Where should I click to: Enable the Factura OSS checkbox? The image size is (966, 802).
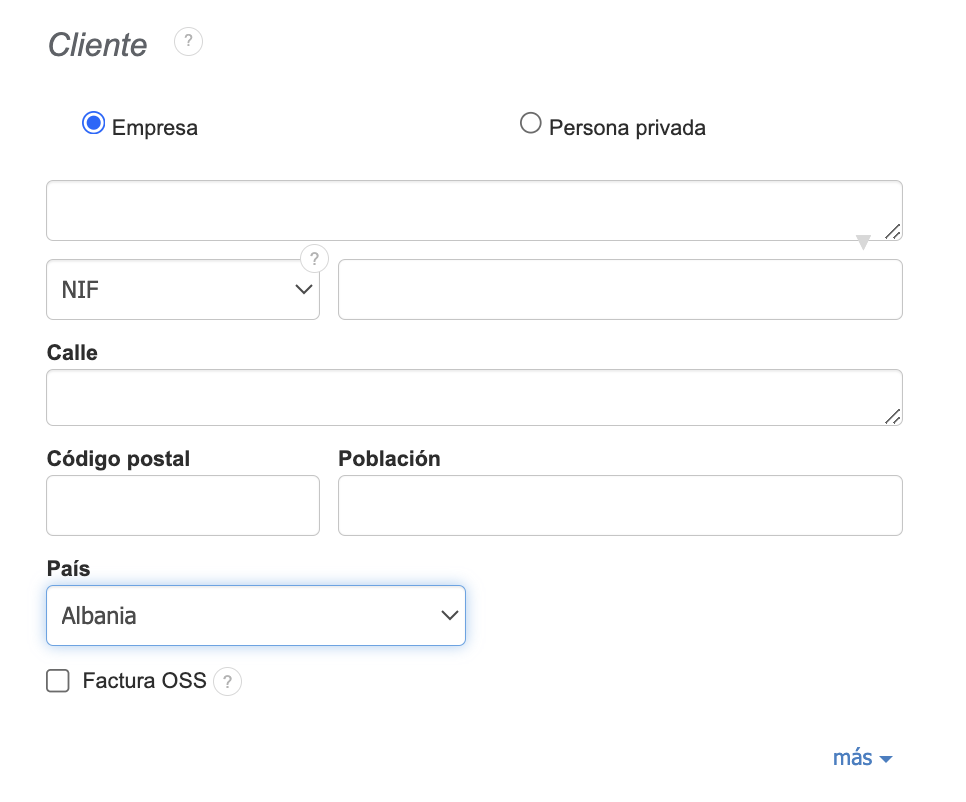[58, 681]
